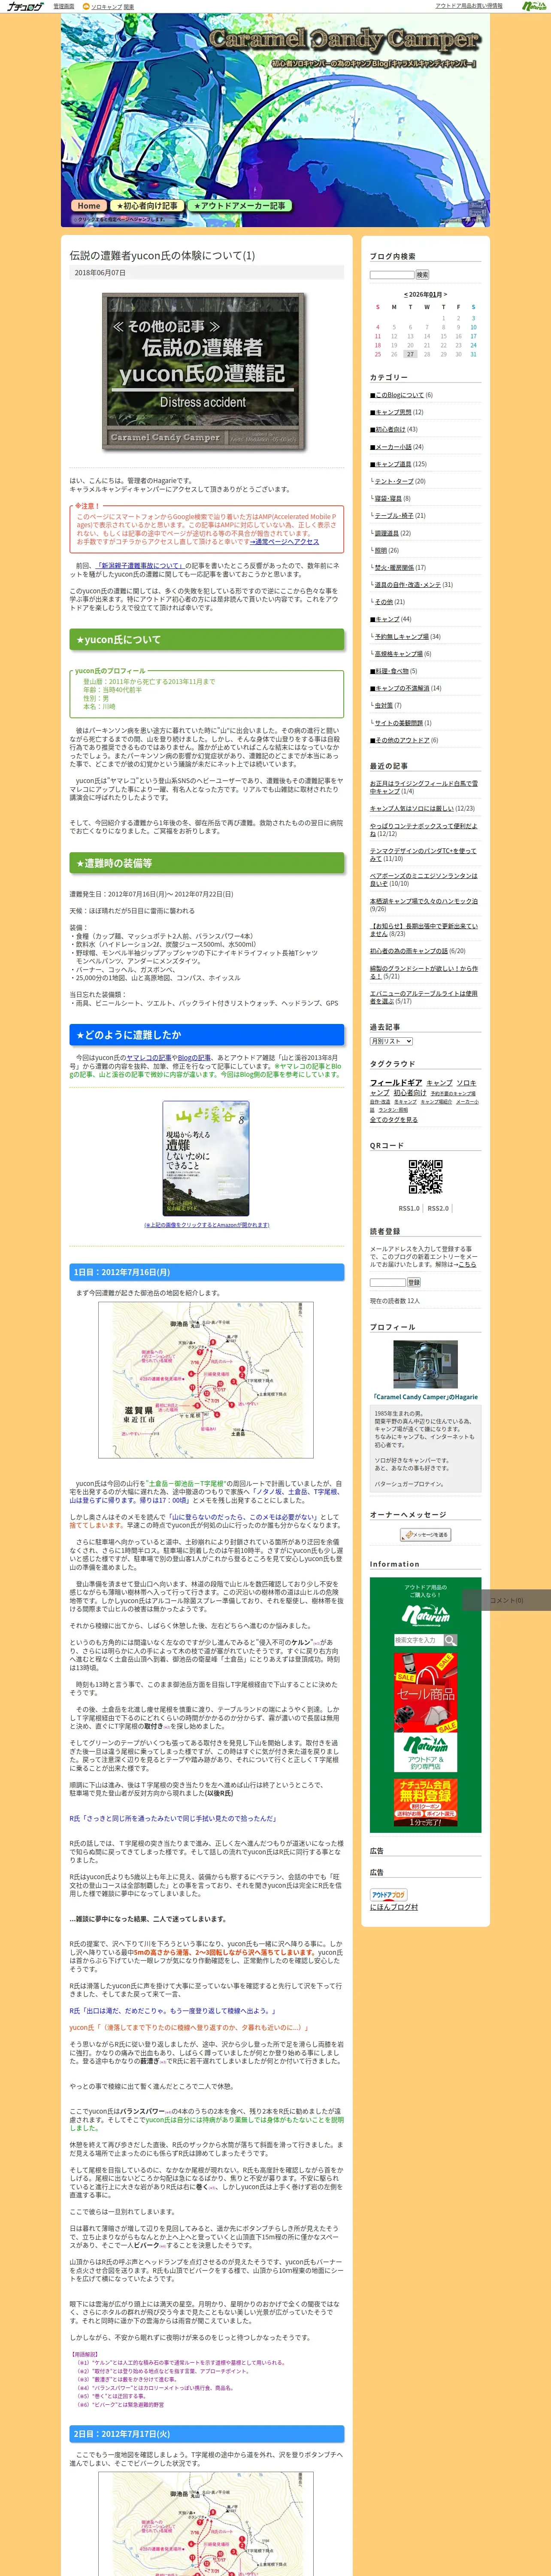Open the テーブル･椅子 subcategory

[393, 516]
